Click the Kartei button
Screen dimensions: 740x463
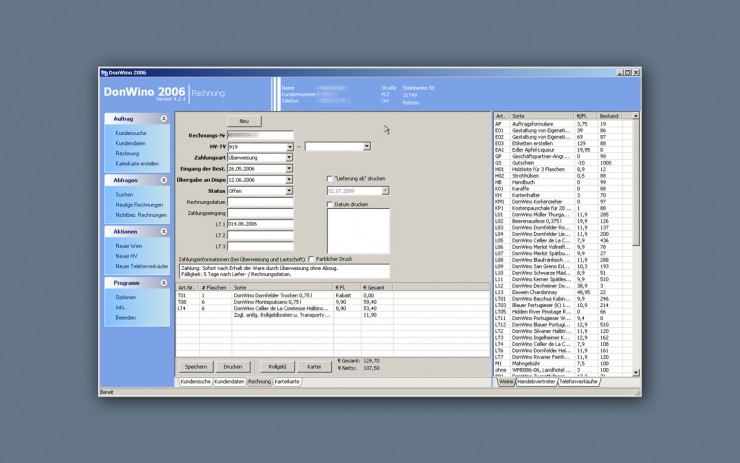pos(314,367)
